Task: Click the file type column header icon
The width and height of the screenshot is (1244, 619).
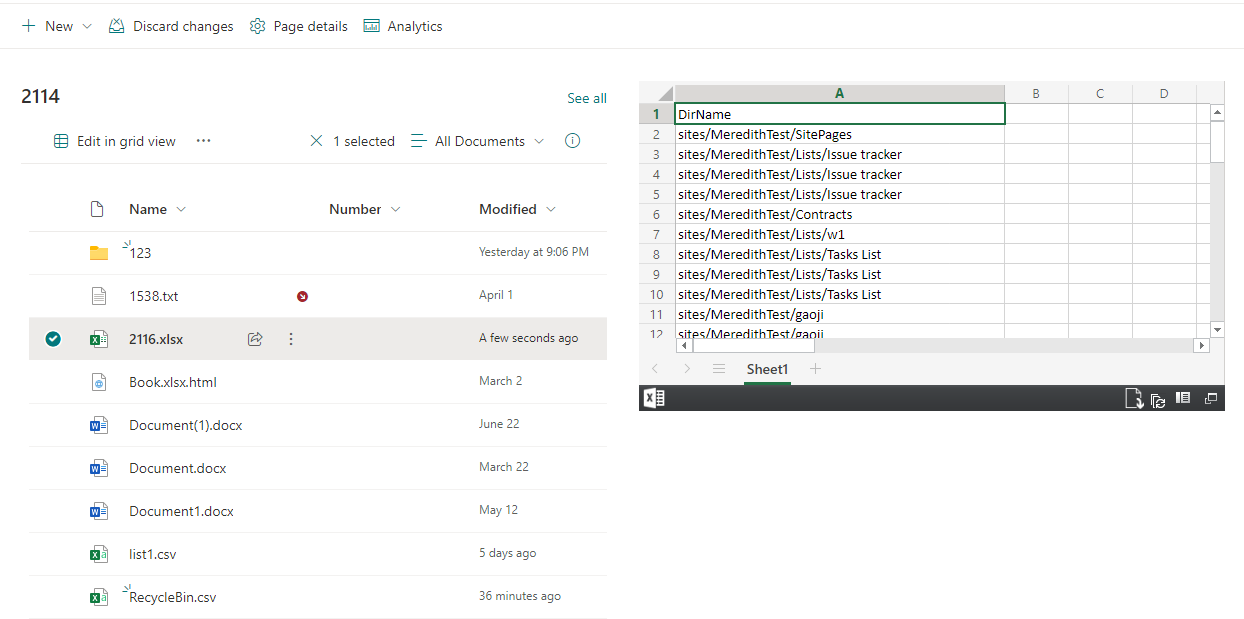Action: [x=97, y=209]
